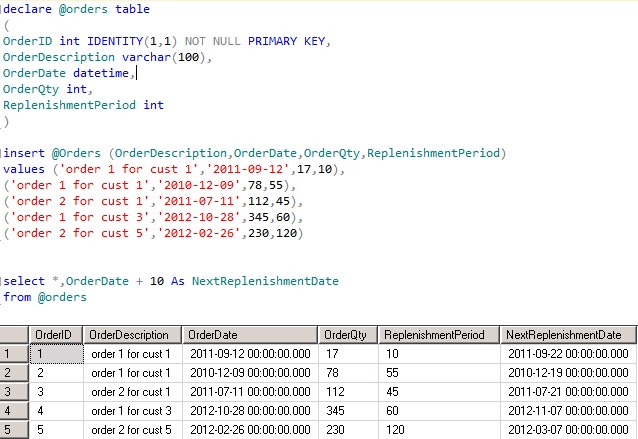The height and width of the screenshot is (439, 638).
Task: Select row header 3 in results grid
Action: click(x=14, y=392)
